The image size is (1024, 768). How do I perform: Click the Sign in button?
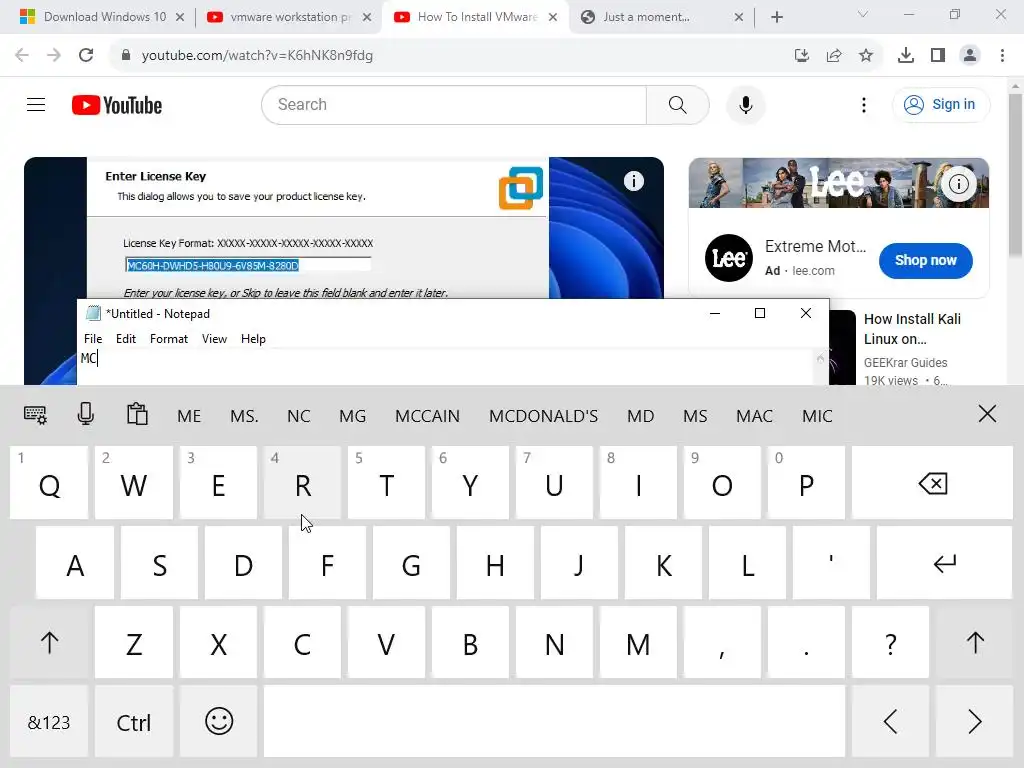tap(941, 104)
